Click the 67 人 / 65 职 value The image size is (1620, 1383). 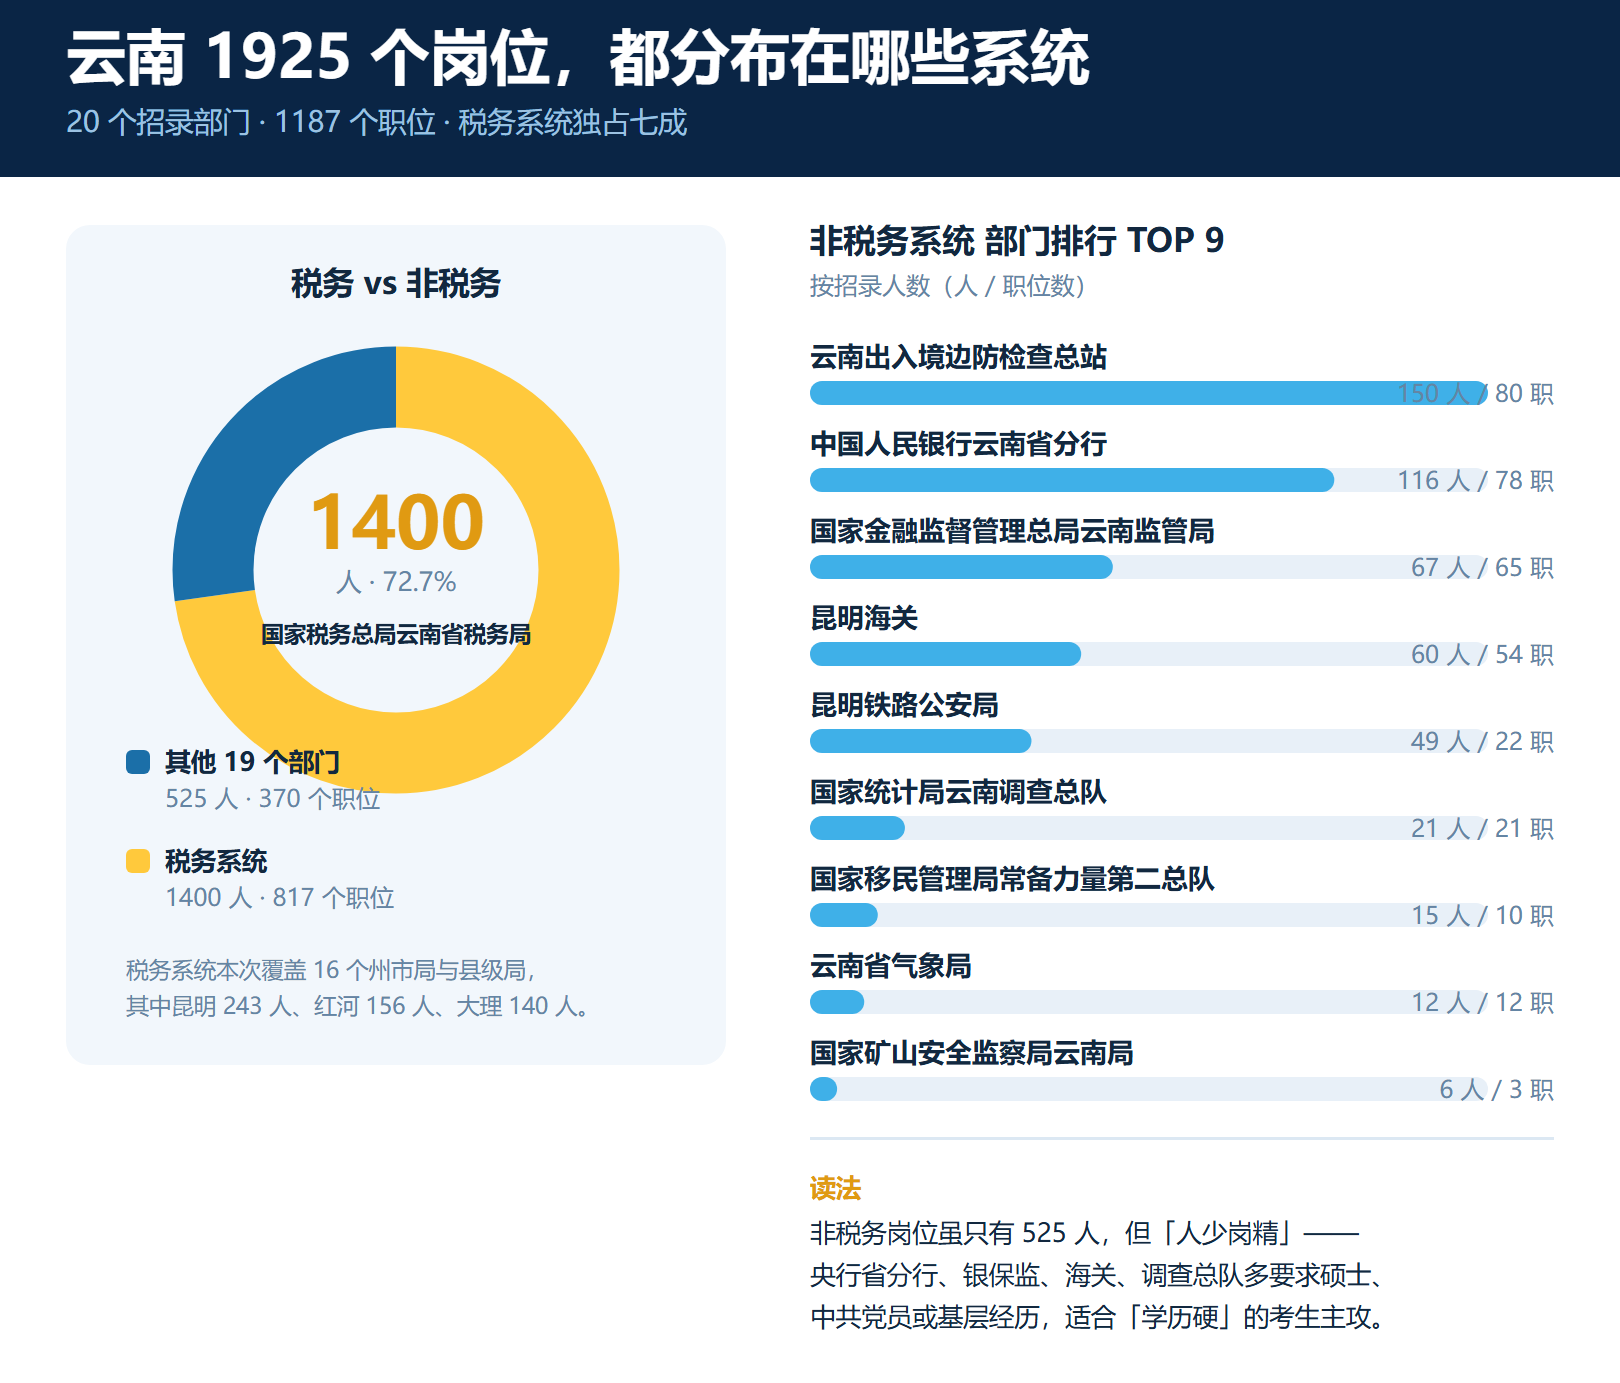point(1482,567)
